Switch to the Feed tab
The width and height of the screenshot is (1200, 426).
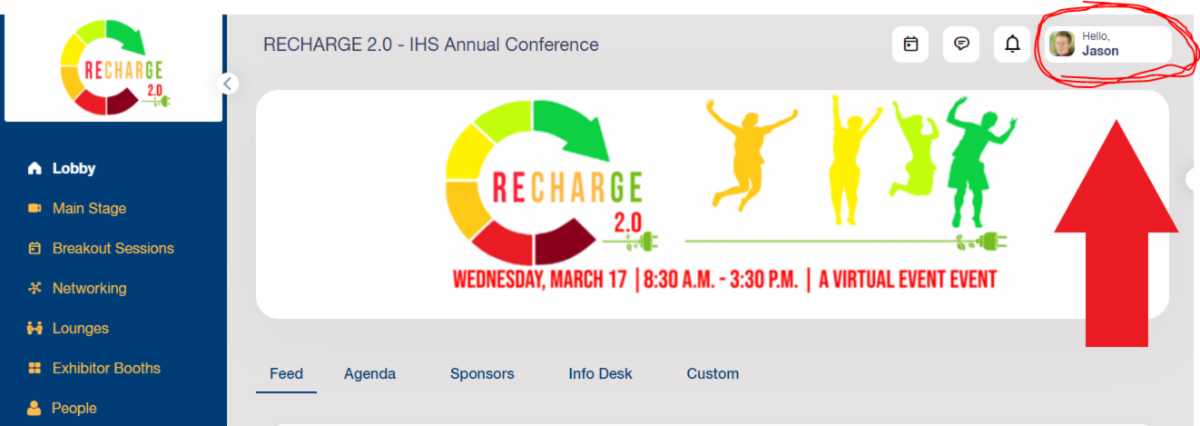tap(286, 374)
